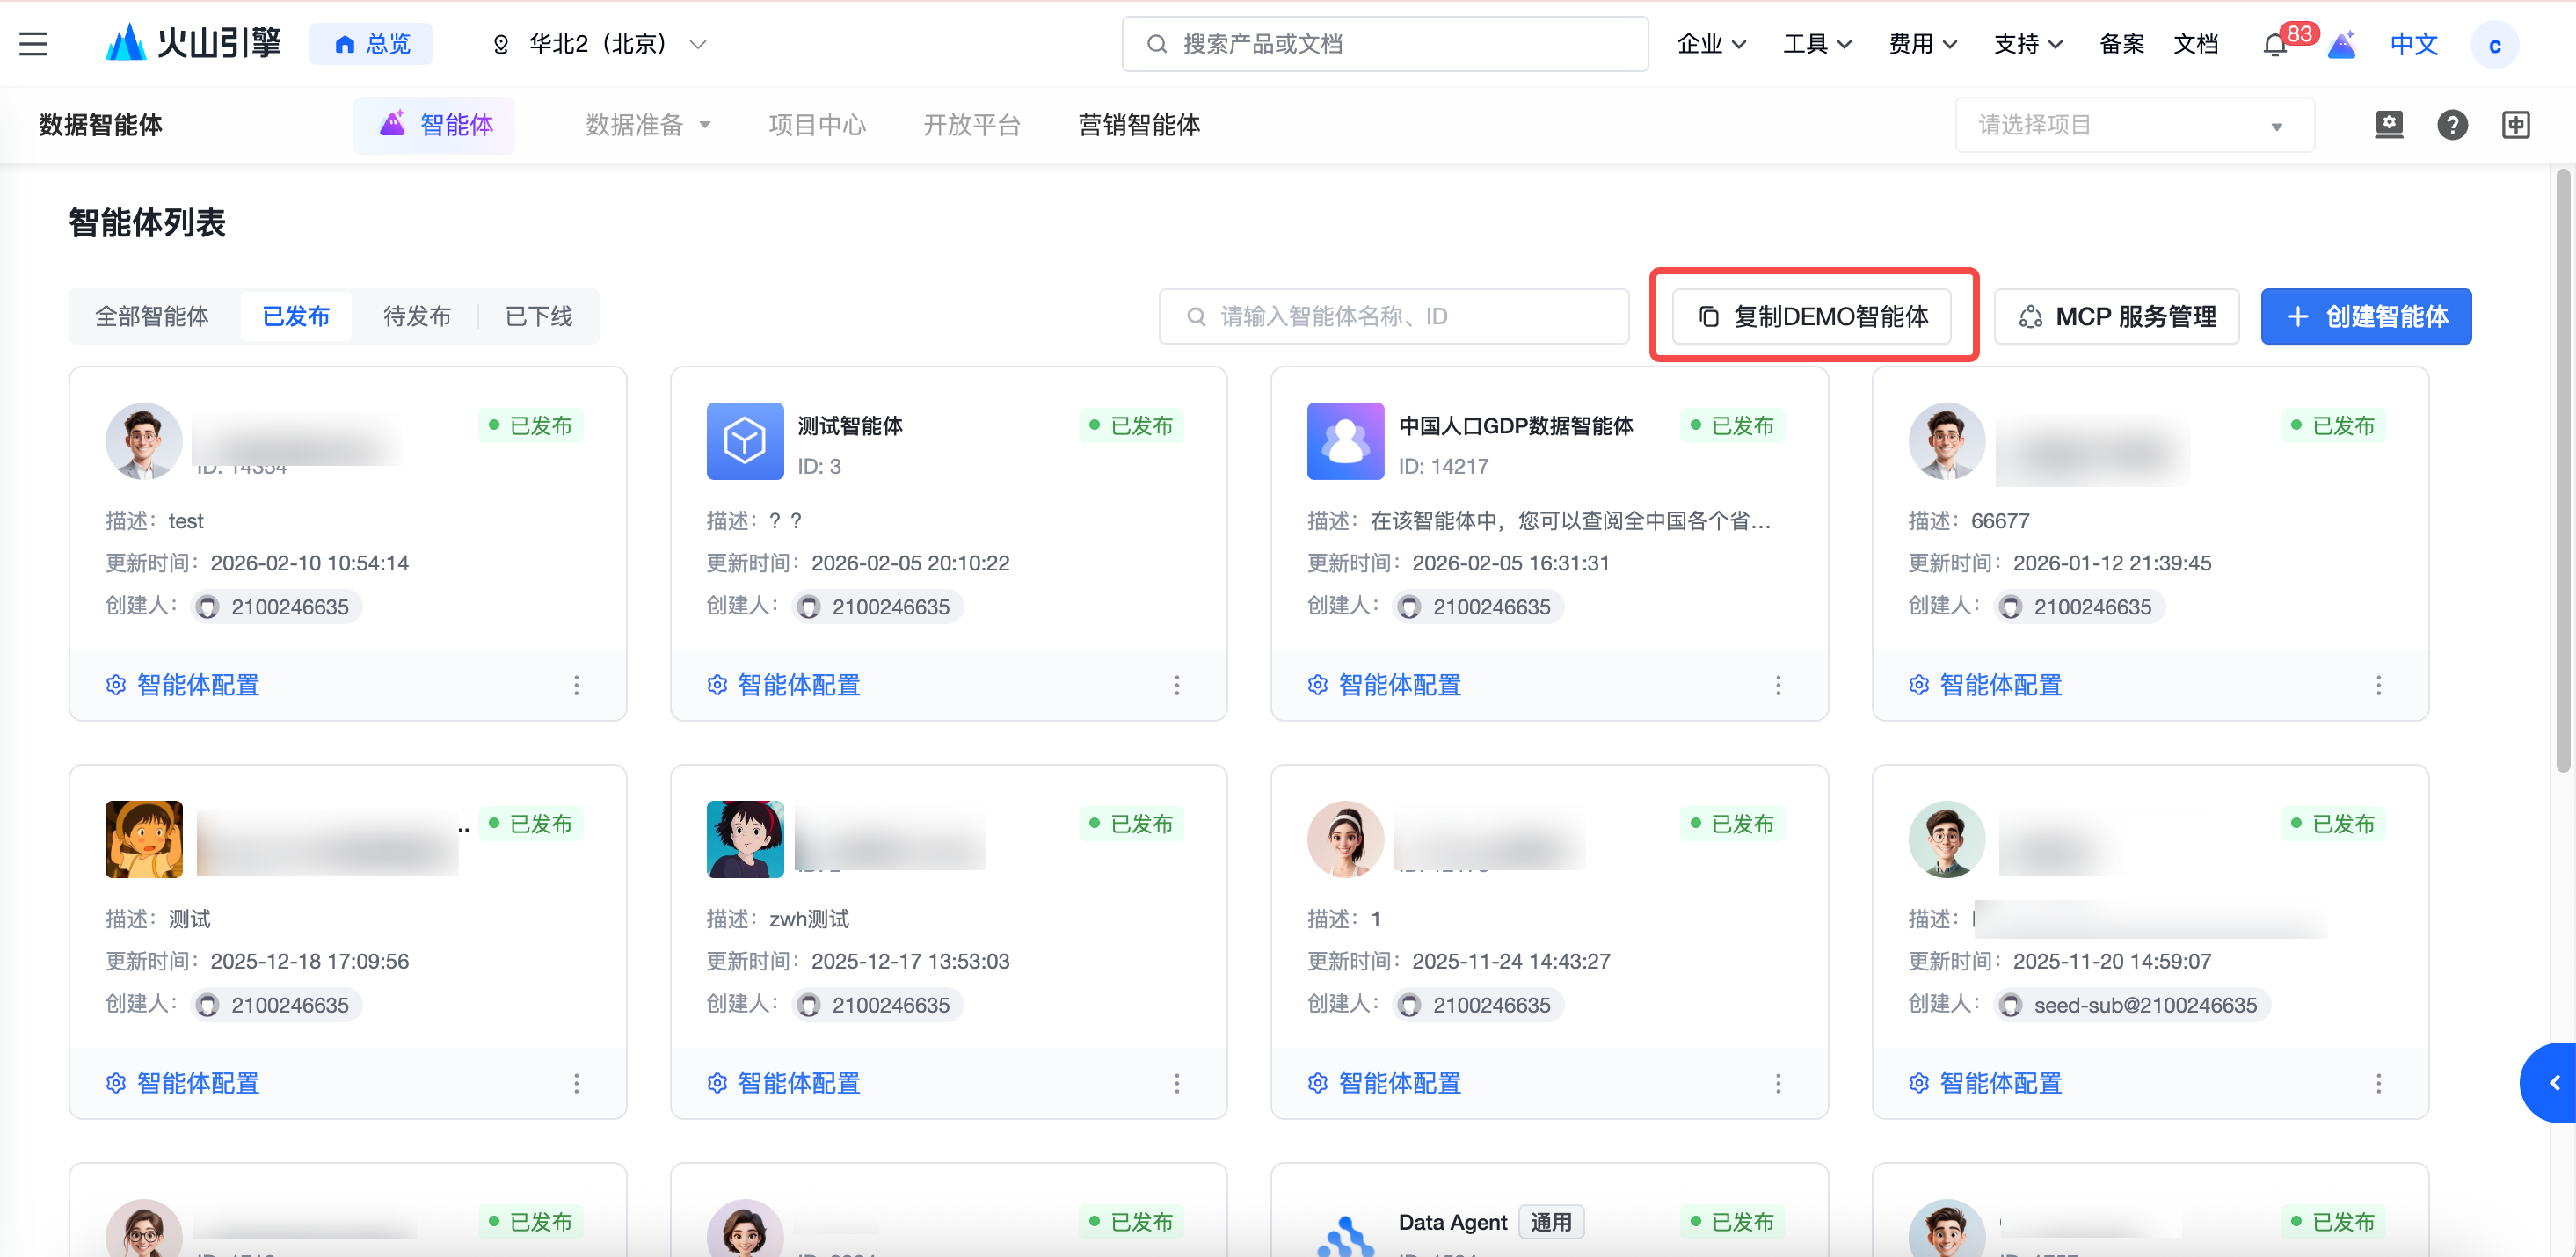Viewport: 2576px width, 1257px height.
Task: Click the monitor icon beside the project selector
Action: 2389,125
